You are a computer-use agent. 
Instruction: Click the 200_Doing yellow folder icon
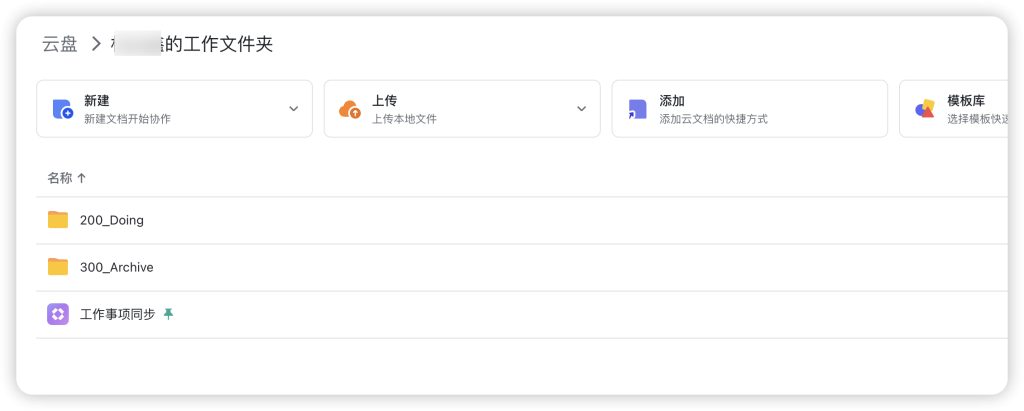click(58, 220)
